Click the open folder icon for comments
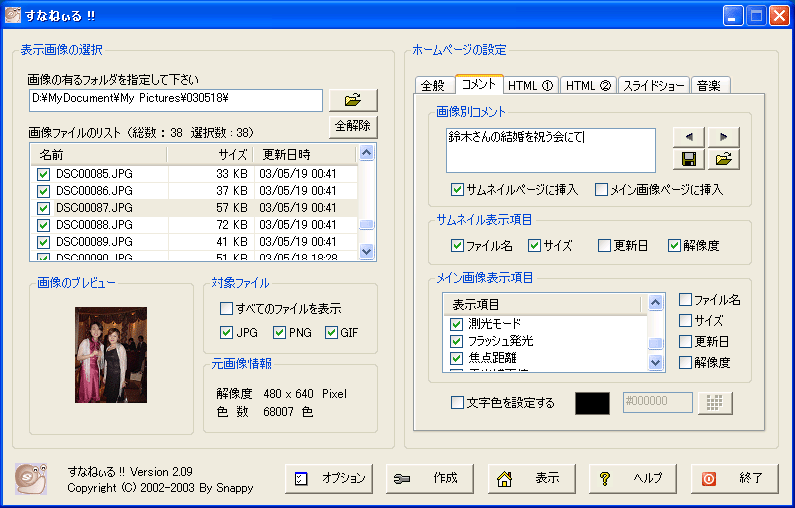Screen dimensions: 795x508 [724, 159]
